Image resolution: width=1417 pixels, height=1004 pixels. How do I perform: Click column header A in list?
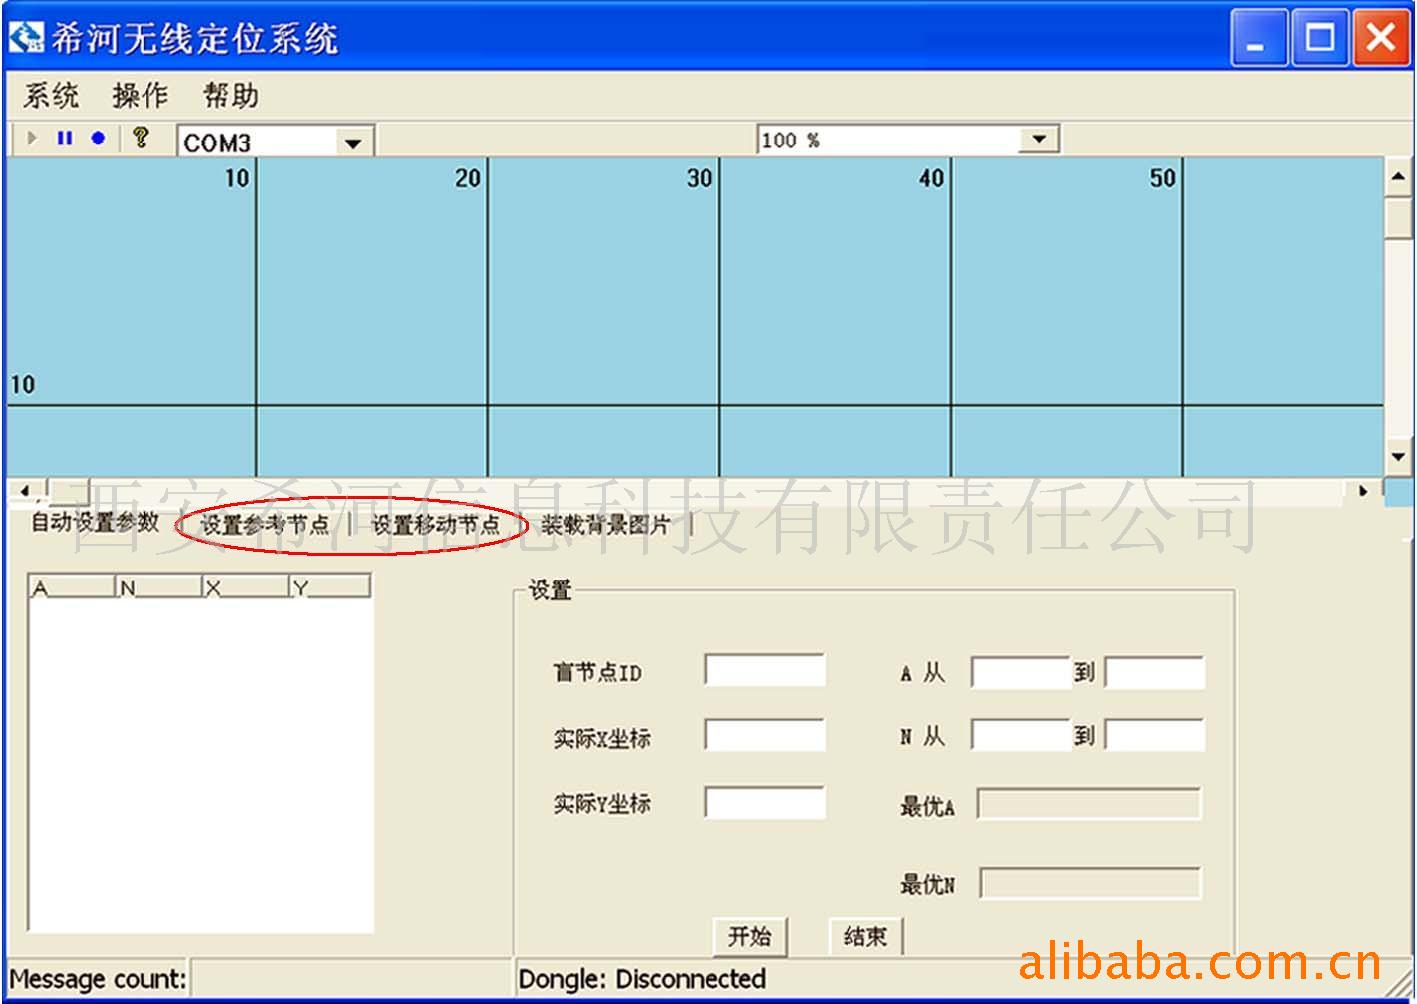(x=73, y=587)
